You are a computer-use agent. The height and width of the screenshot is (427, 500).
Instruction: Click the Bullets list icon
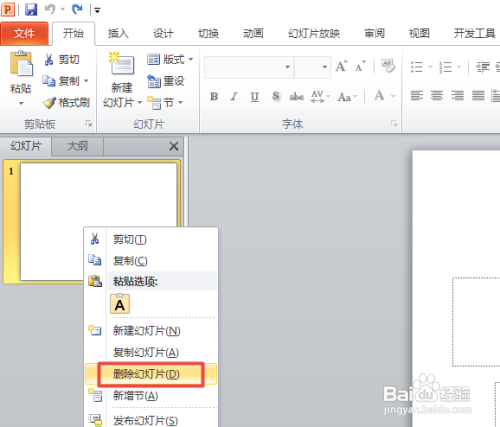tap(417, 67)
